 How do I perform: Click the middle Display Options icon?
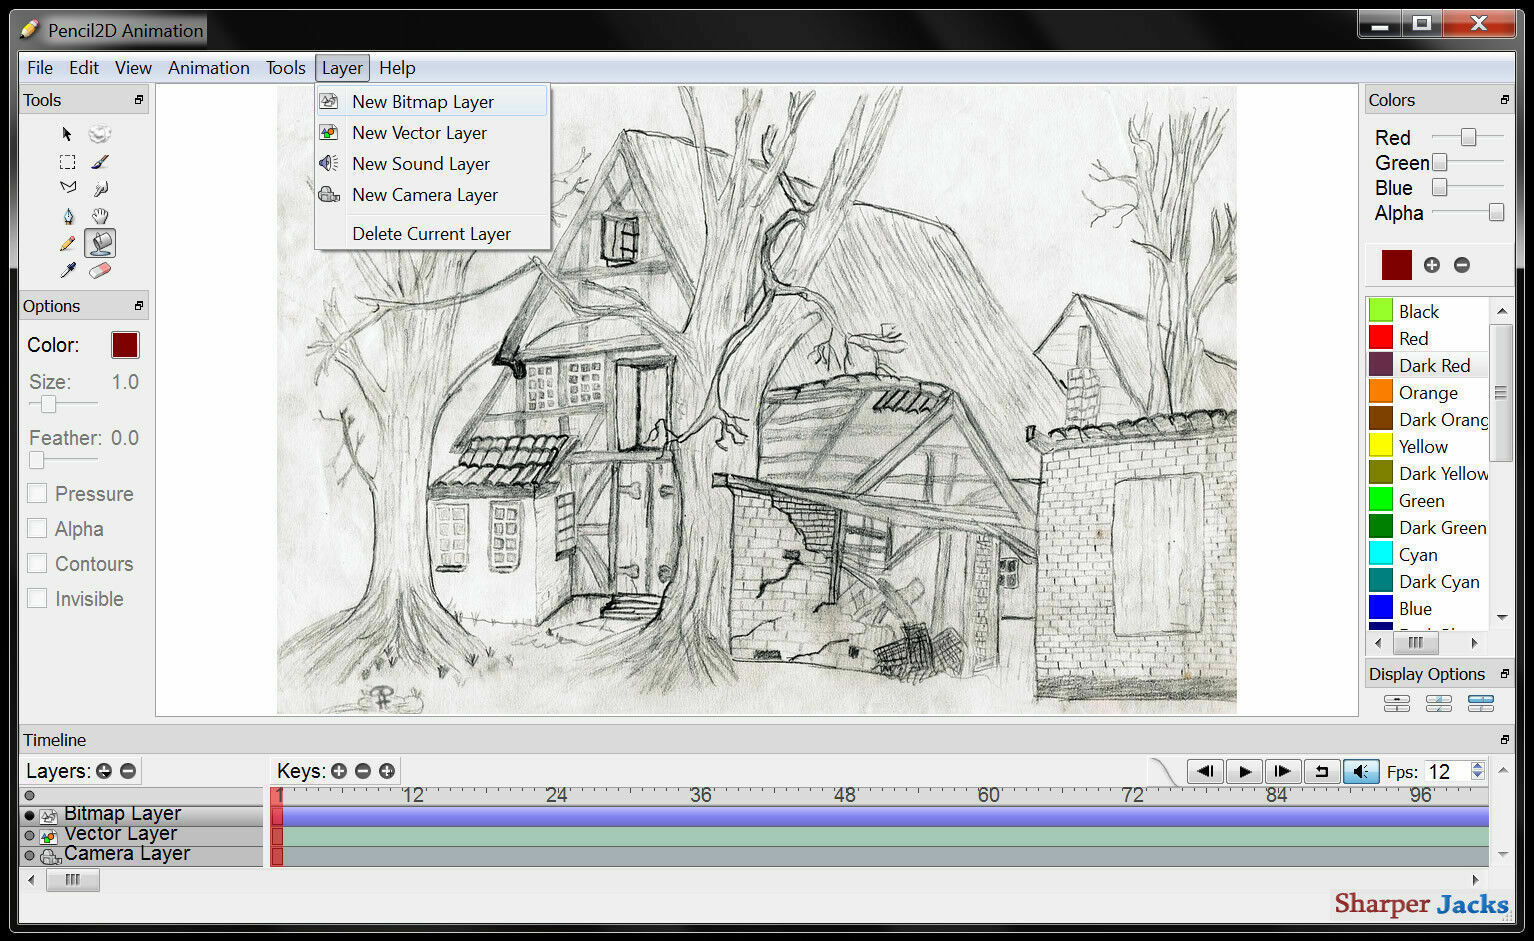pyautogui.click(x=1439, y=704)
